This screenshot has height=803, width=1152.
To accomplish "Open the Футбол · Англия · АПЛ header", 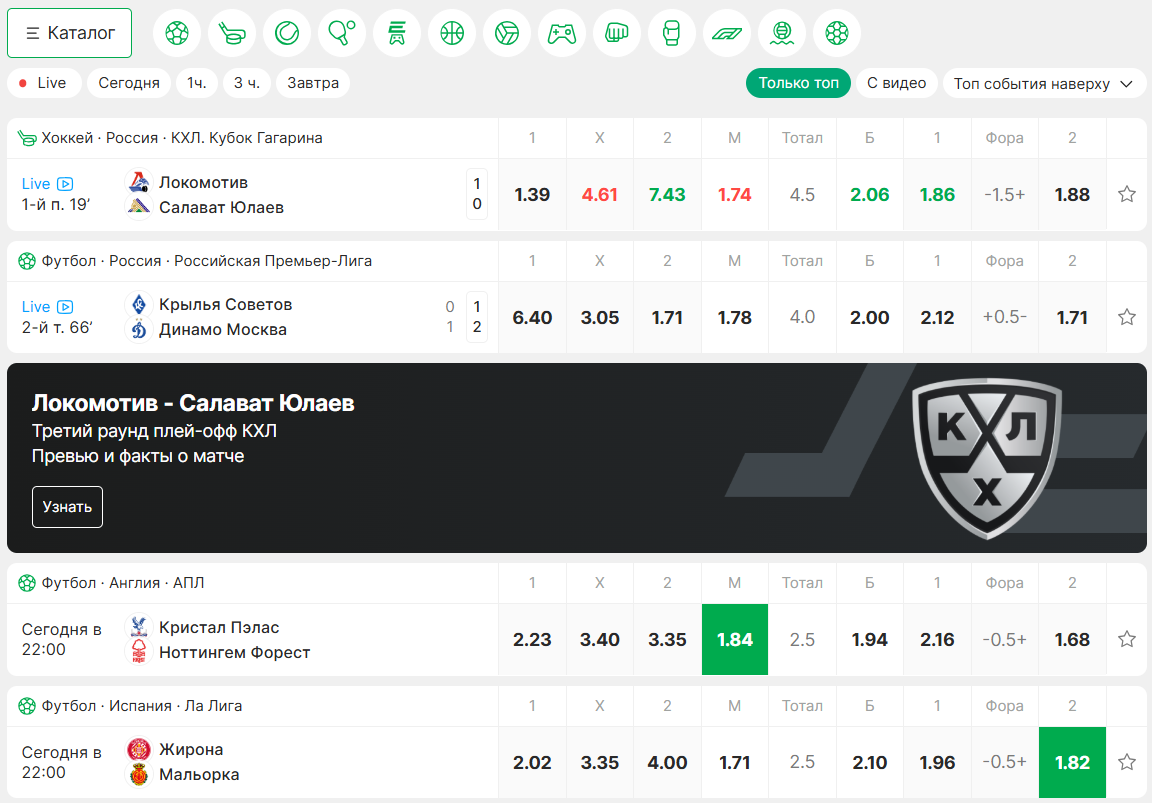I will (x=123, y=583).
